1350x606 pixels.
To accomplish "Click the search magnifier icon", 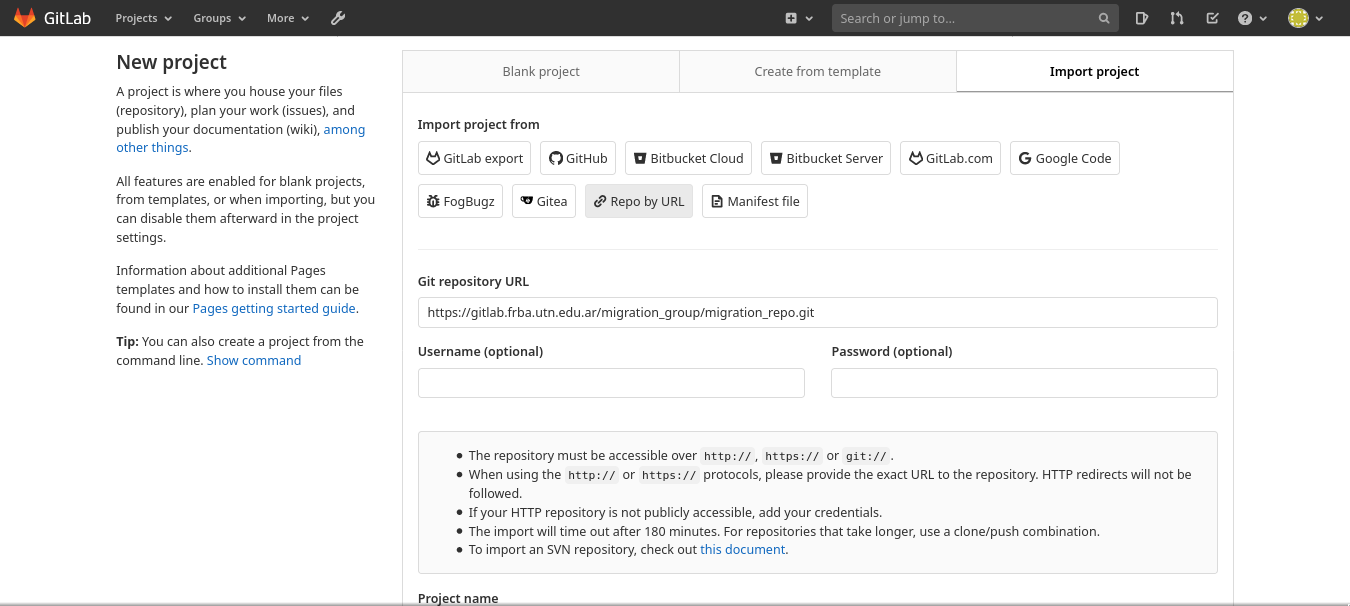I will click(1104, 18).
